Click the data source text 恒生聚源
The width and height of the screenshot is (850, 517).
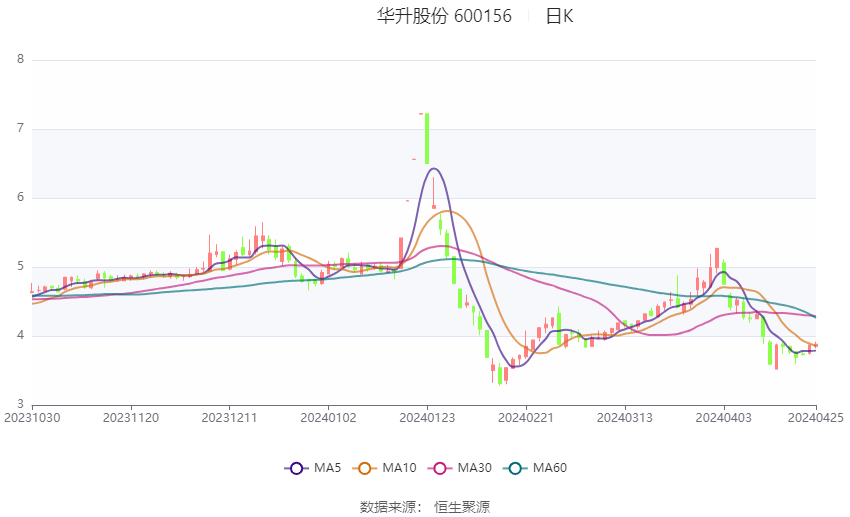click(x=462, y=507)
